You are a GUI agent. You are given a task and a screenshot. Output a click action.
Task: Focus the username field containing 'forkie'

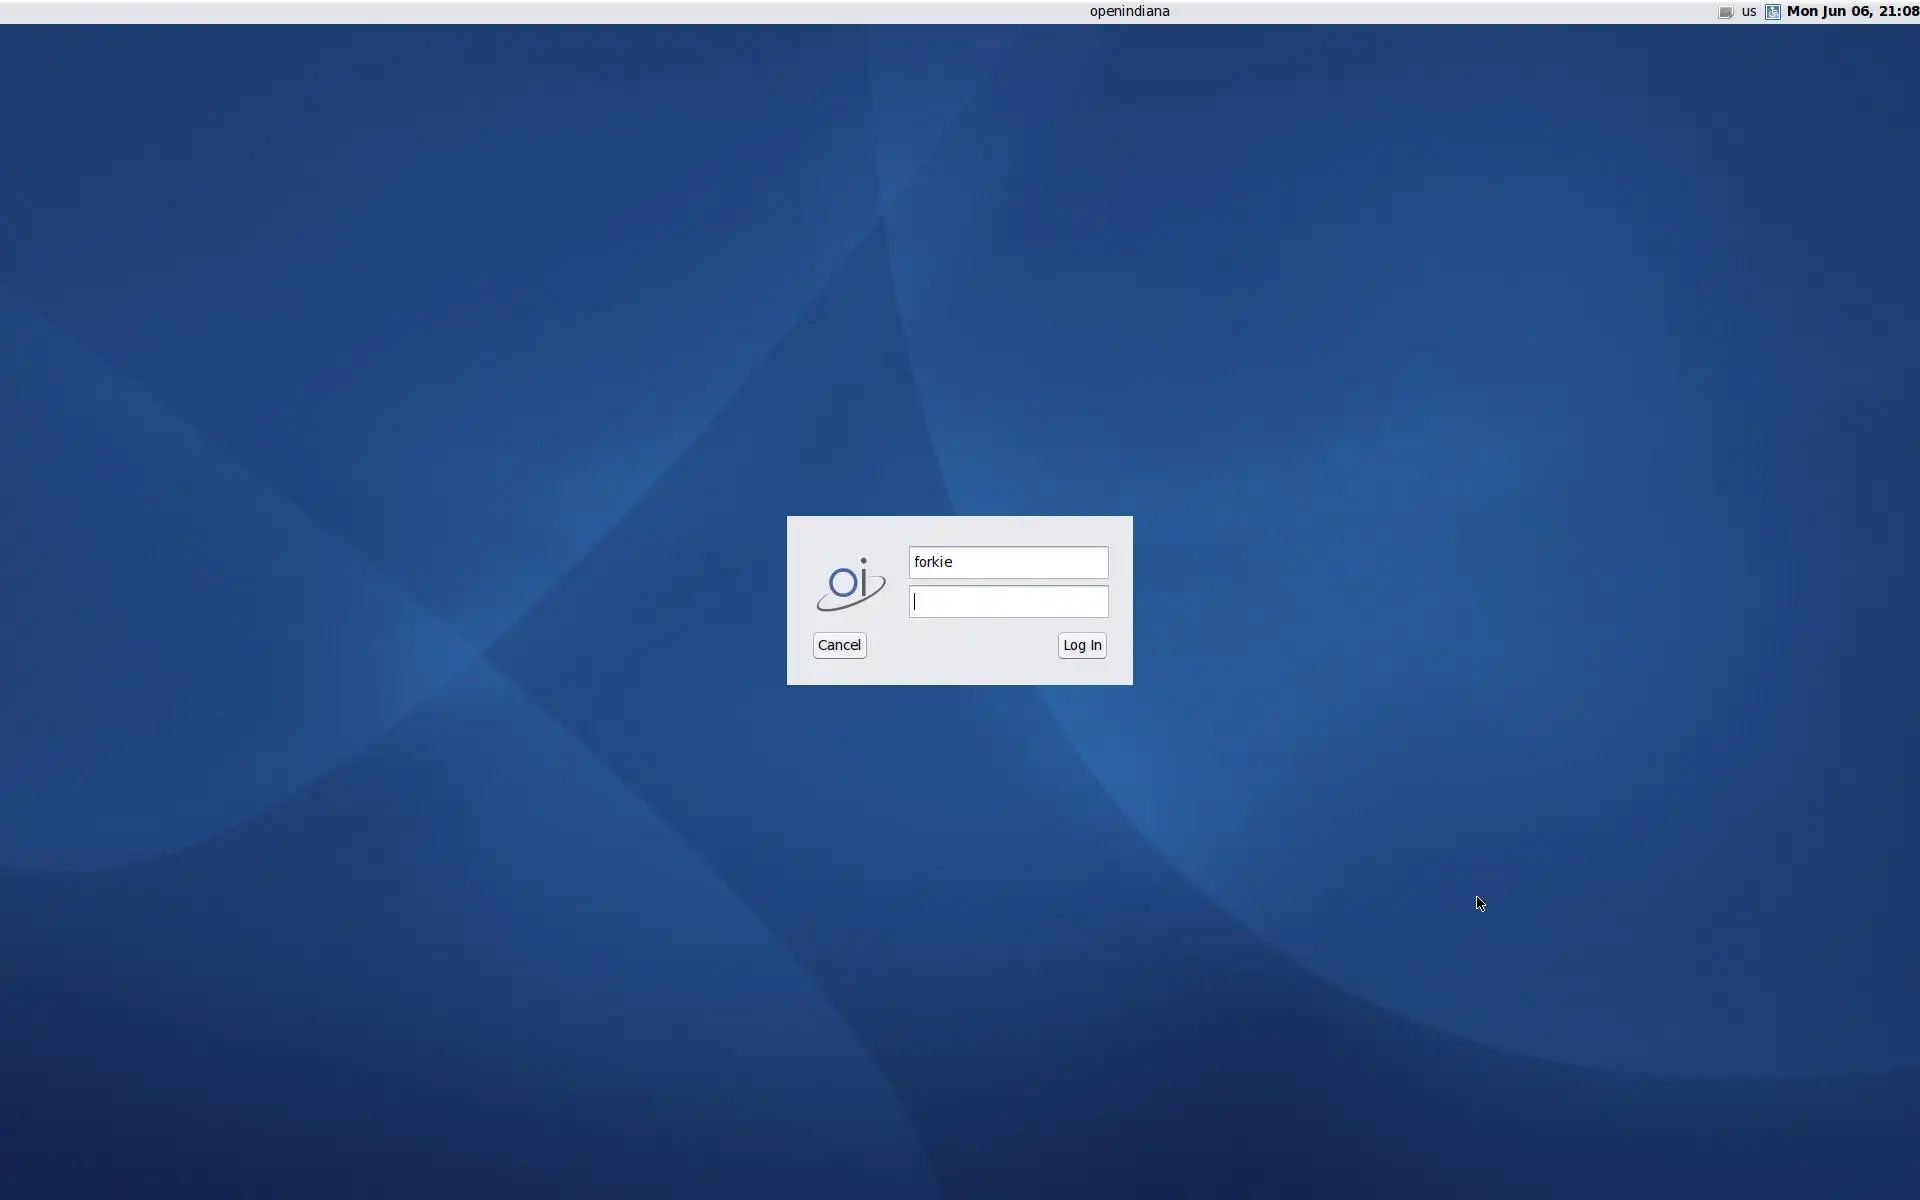click(1008, 562)
